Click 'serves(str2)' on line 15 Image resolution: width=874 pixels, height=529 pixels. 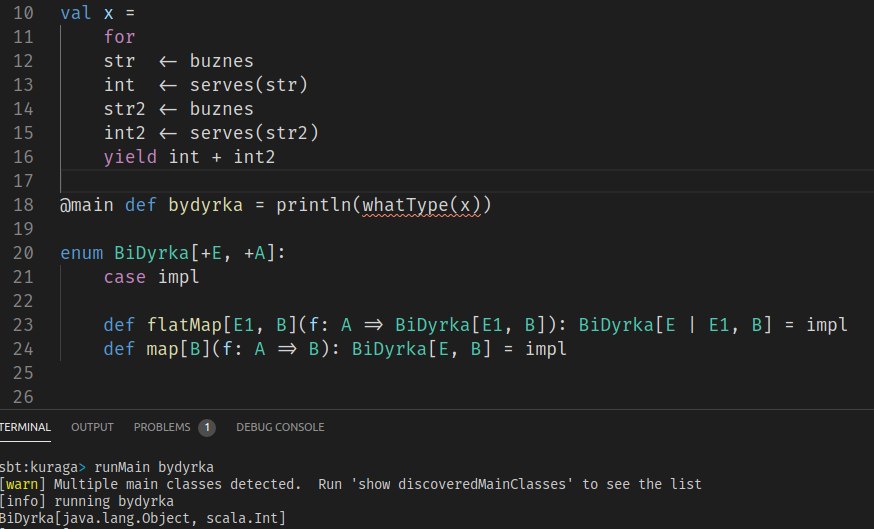click(254, 133)
